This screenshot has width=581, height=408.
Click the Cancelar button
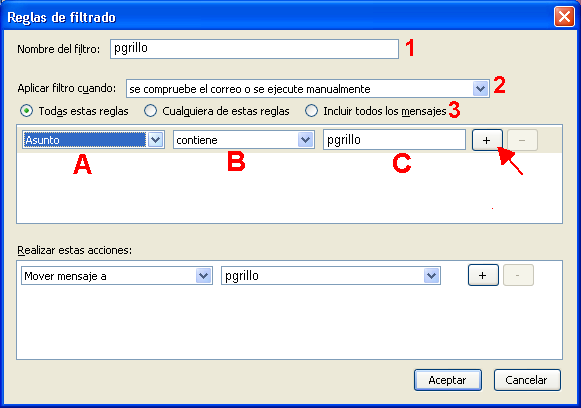[527, 380]
